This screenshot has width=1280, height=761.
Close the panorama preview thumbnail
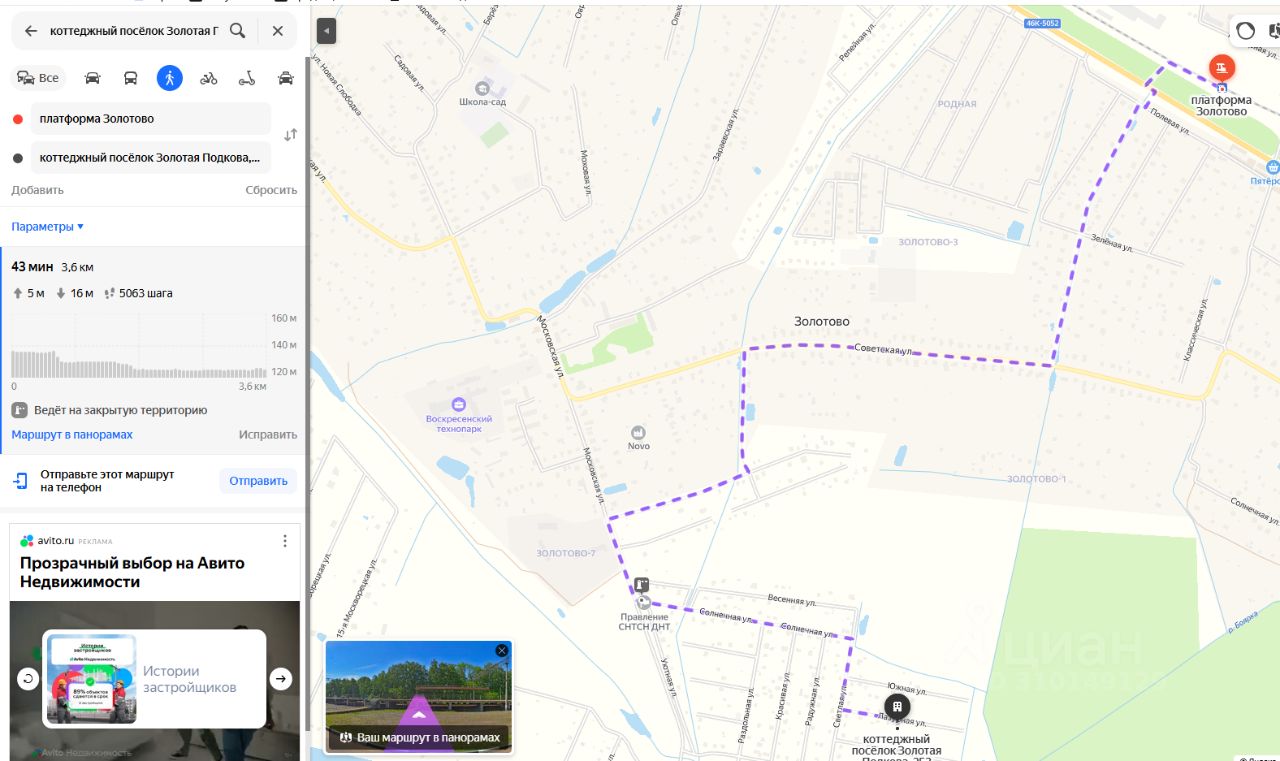coord(502,650)
